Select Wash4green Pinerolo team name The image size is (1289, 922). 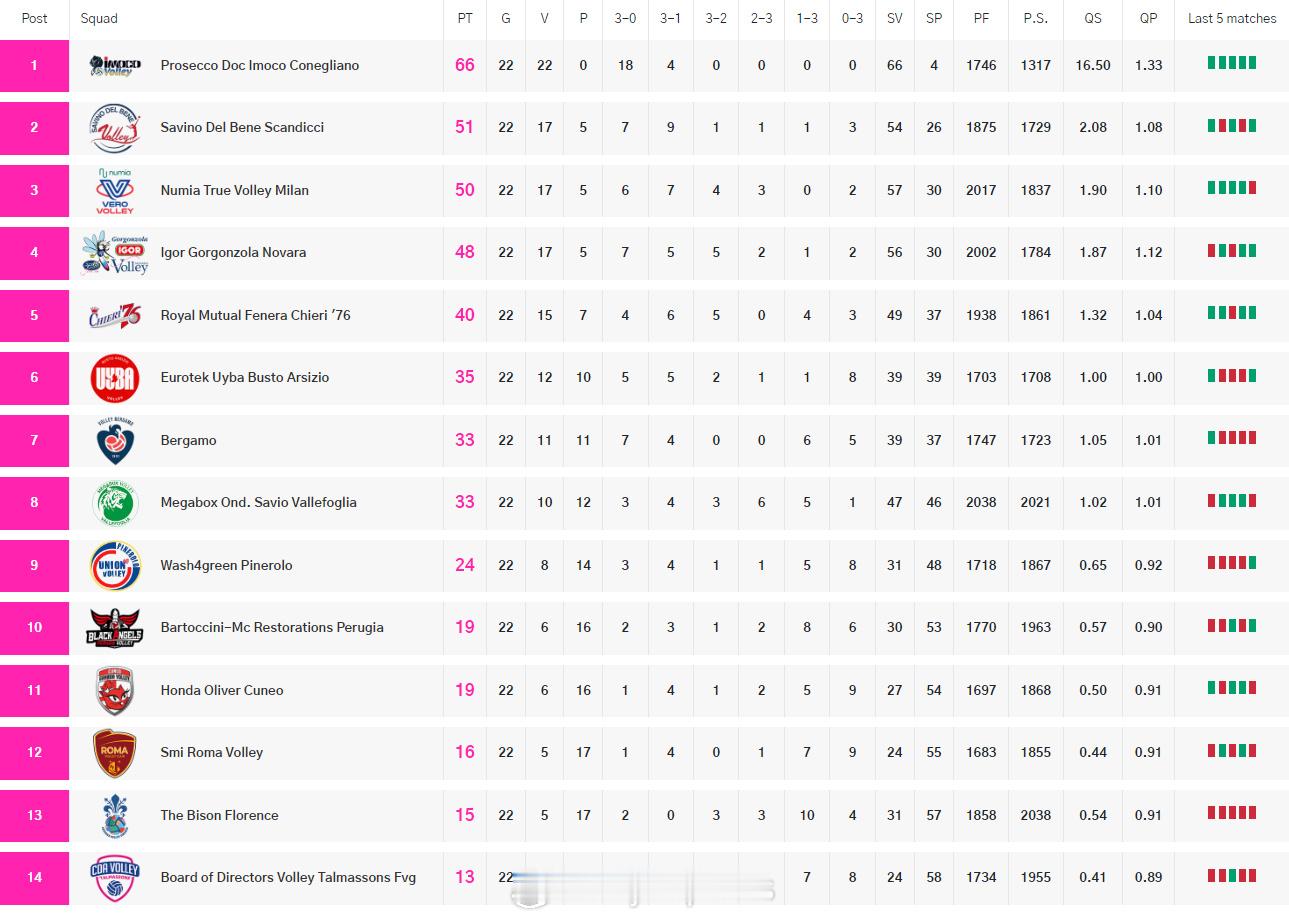coord(226,566)
